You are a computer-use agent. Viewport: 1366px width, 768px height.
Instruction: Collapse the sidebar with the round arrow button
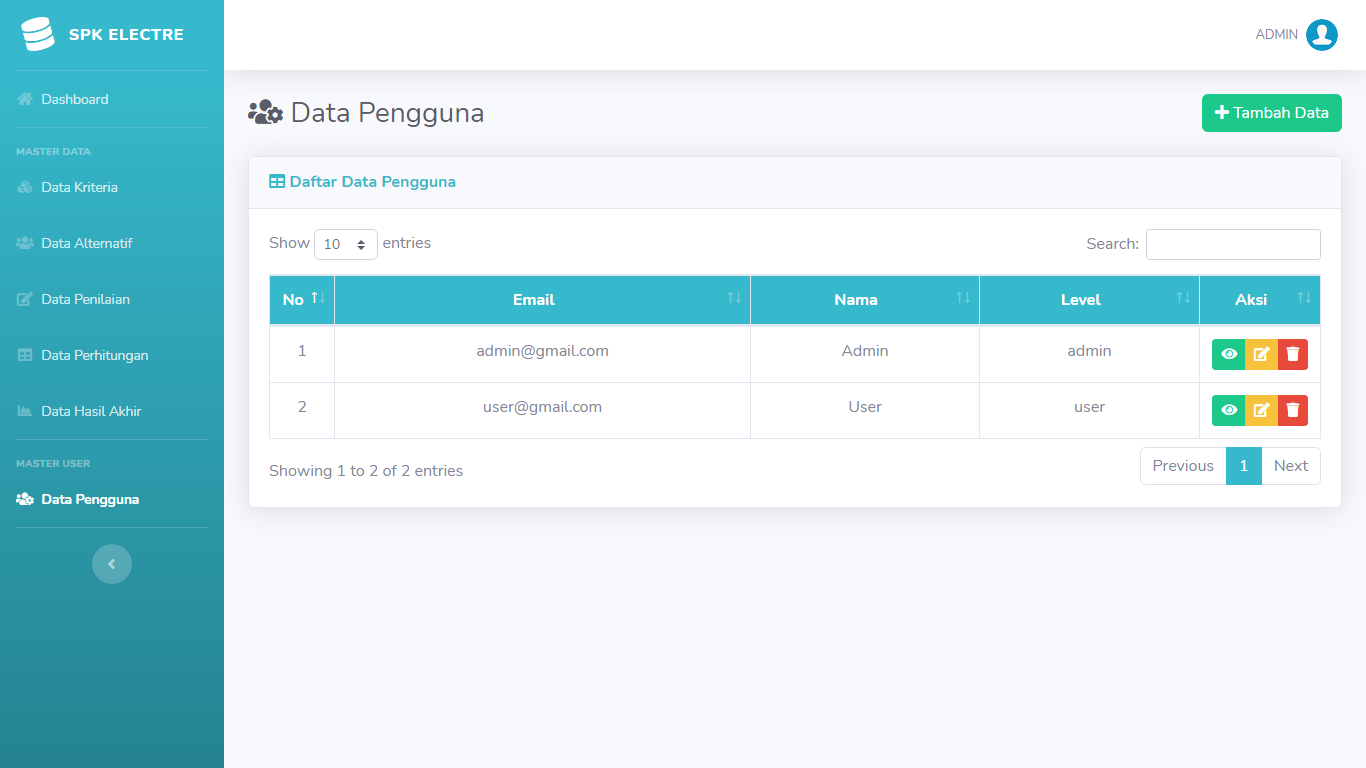click(112, 564)
